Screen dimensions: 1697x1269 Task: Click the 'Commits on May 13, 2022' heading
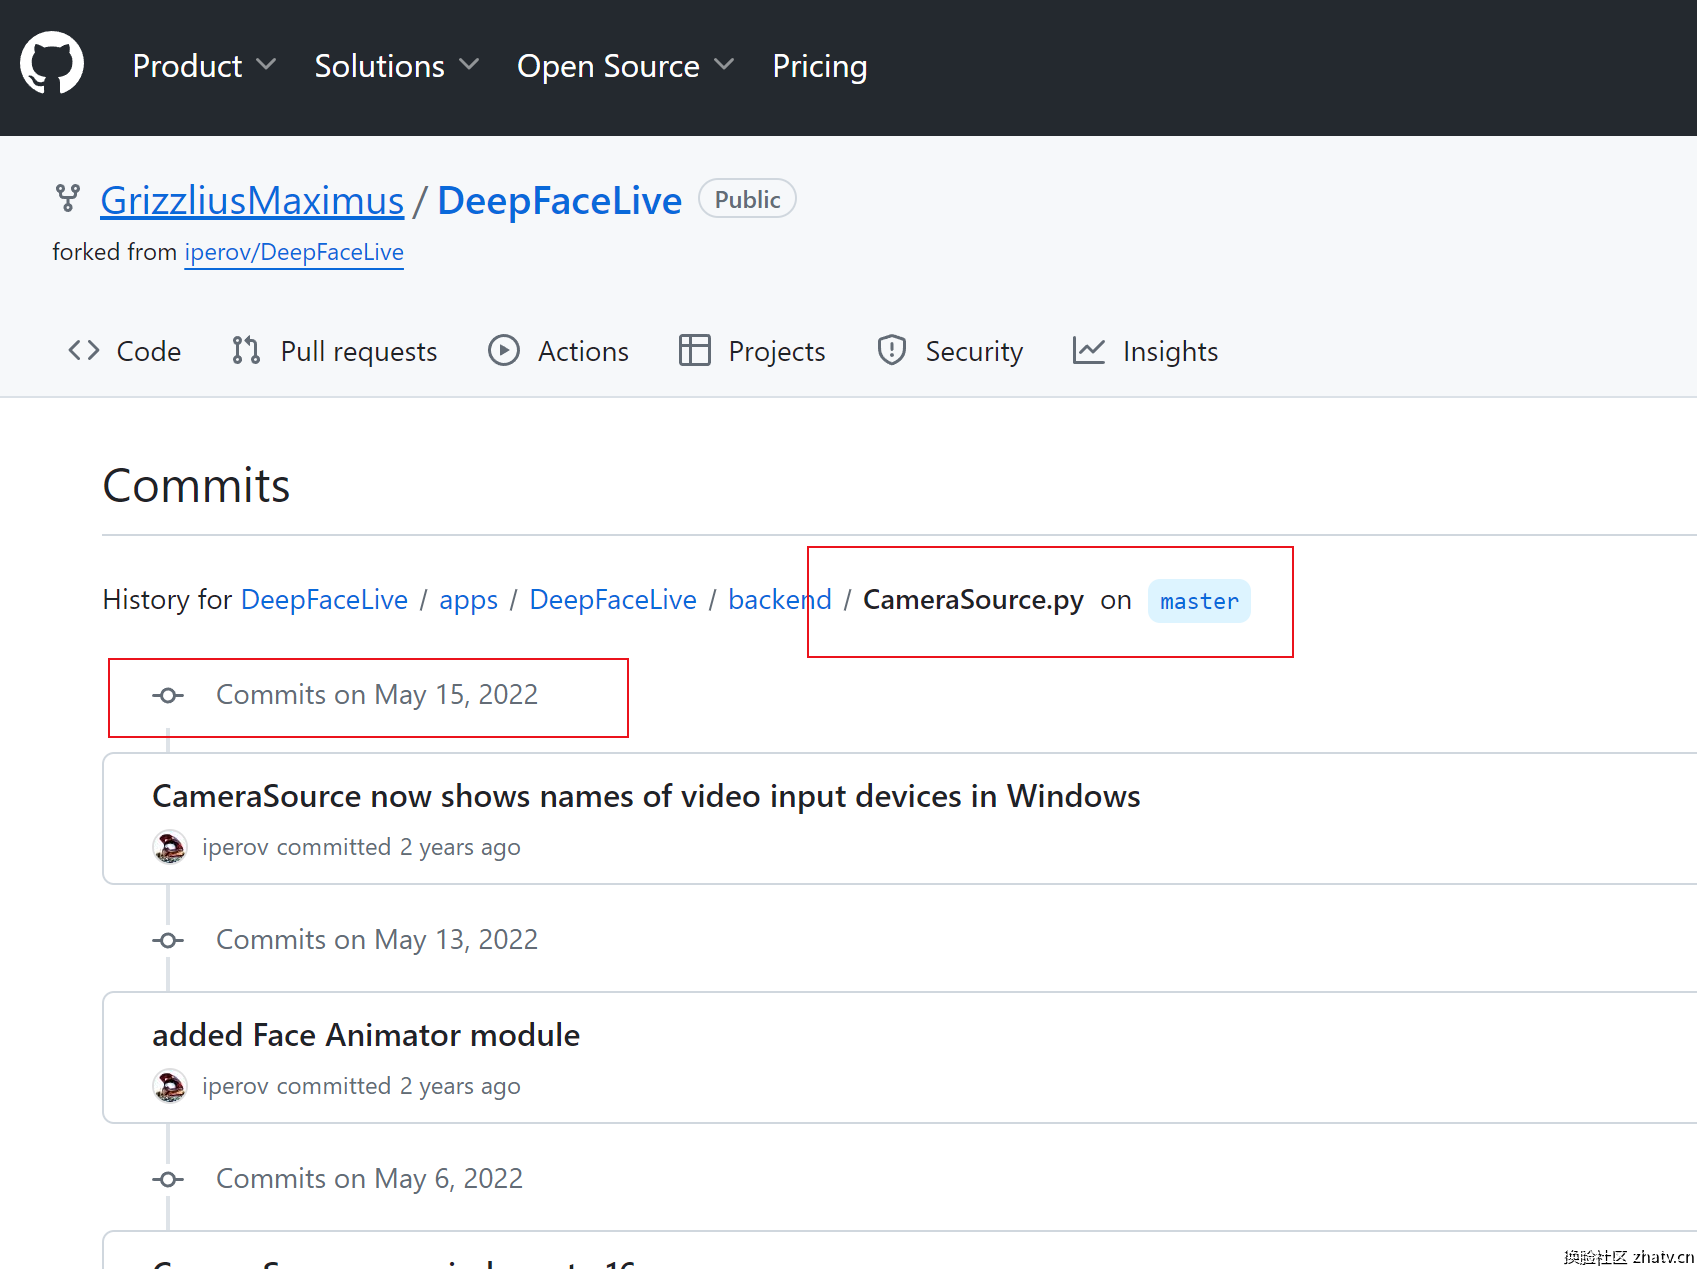[x=377, y=939]
